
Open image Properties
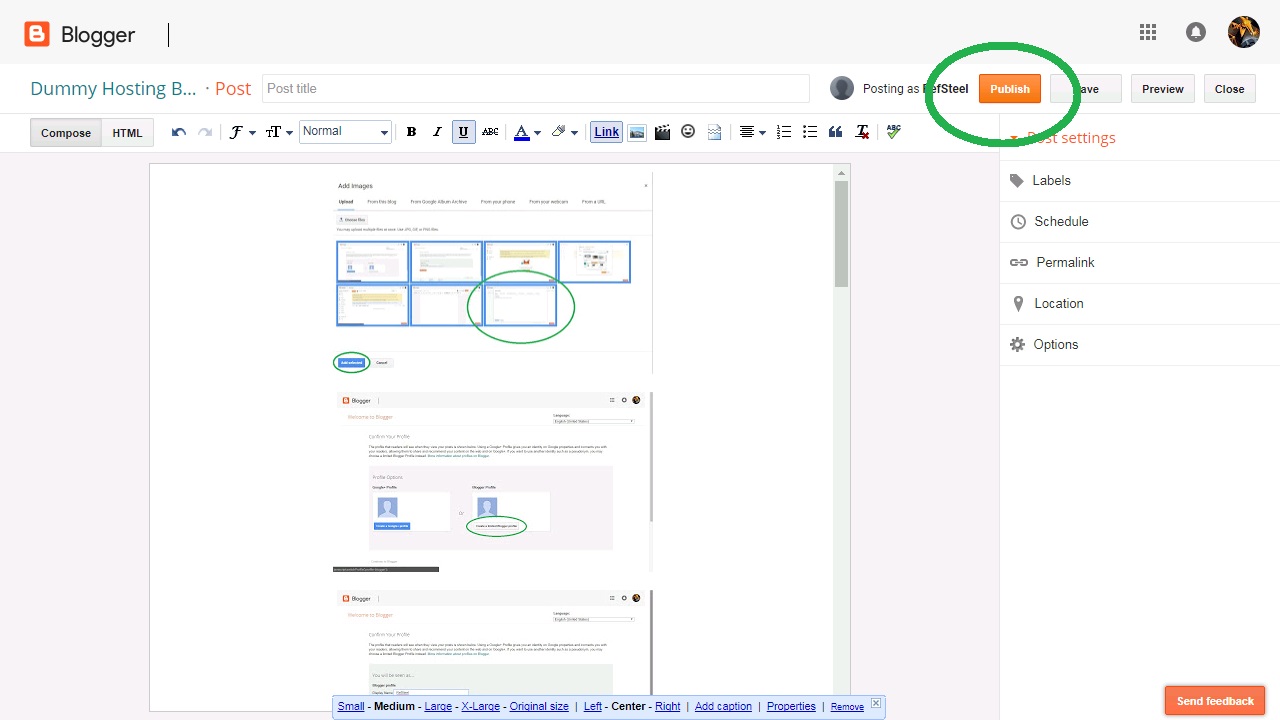791,706
